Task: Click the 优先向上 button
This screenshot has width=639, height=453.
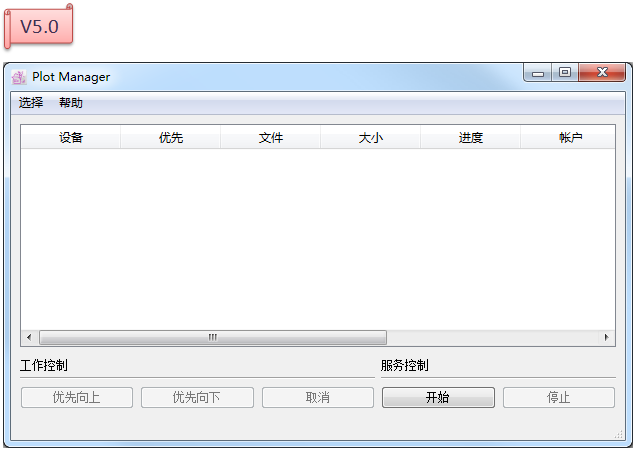Action: (x=77, y=398)
